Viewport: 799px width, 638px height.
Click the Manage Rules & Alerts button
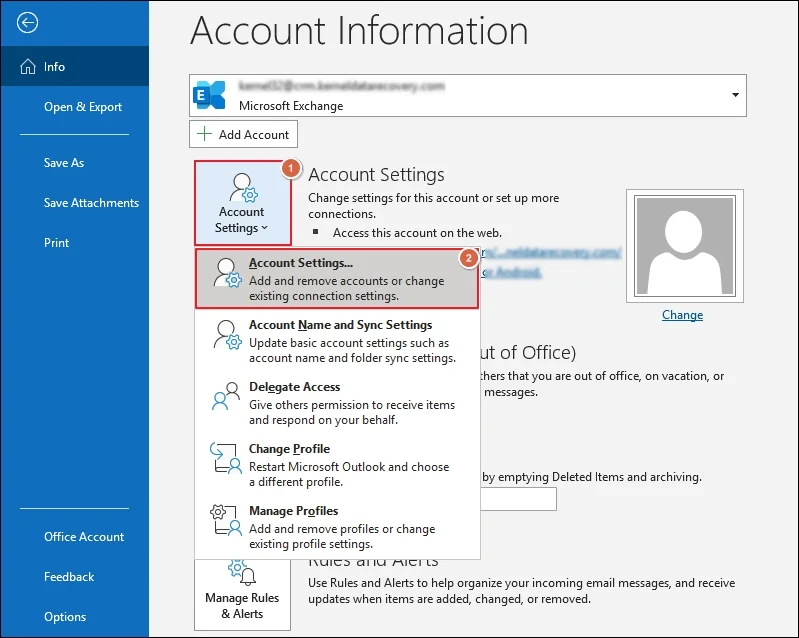click(x=242, y=594)
